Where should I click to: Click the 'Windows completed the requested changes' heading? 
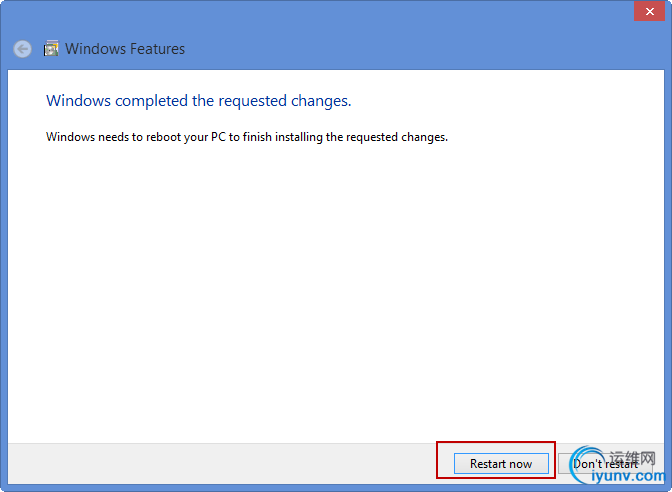tap(199, 101)
